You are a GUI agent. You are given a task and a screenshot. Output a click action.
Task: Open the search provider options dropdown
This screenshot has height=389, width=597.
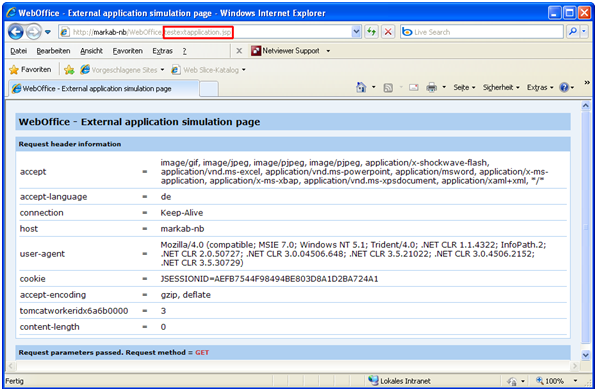(x=584, y=32)
